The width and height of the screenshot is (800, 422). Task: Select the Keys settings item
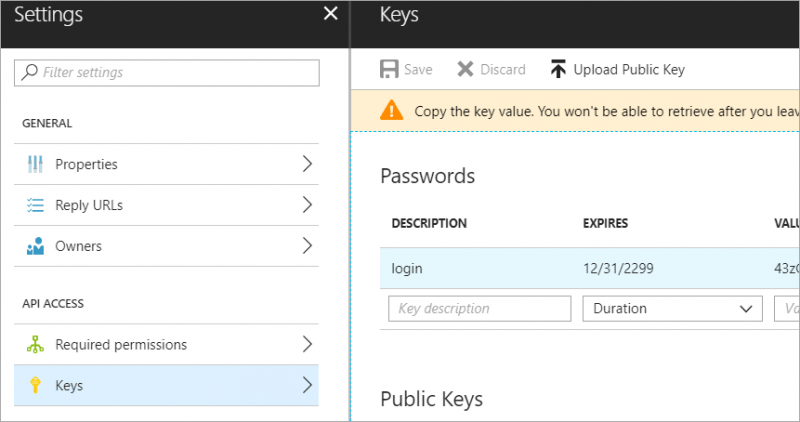(x=166, y=385)
